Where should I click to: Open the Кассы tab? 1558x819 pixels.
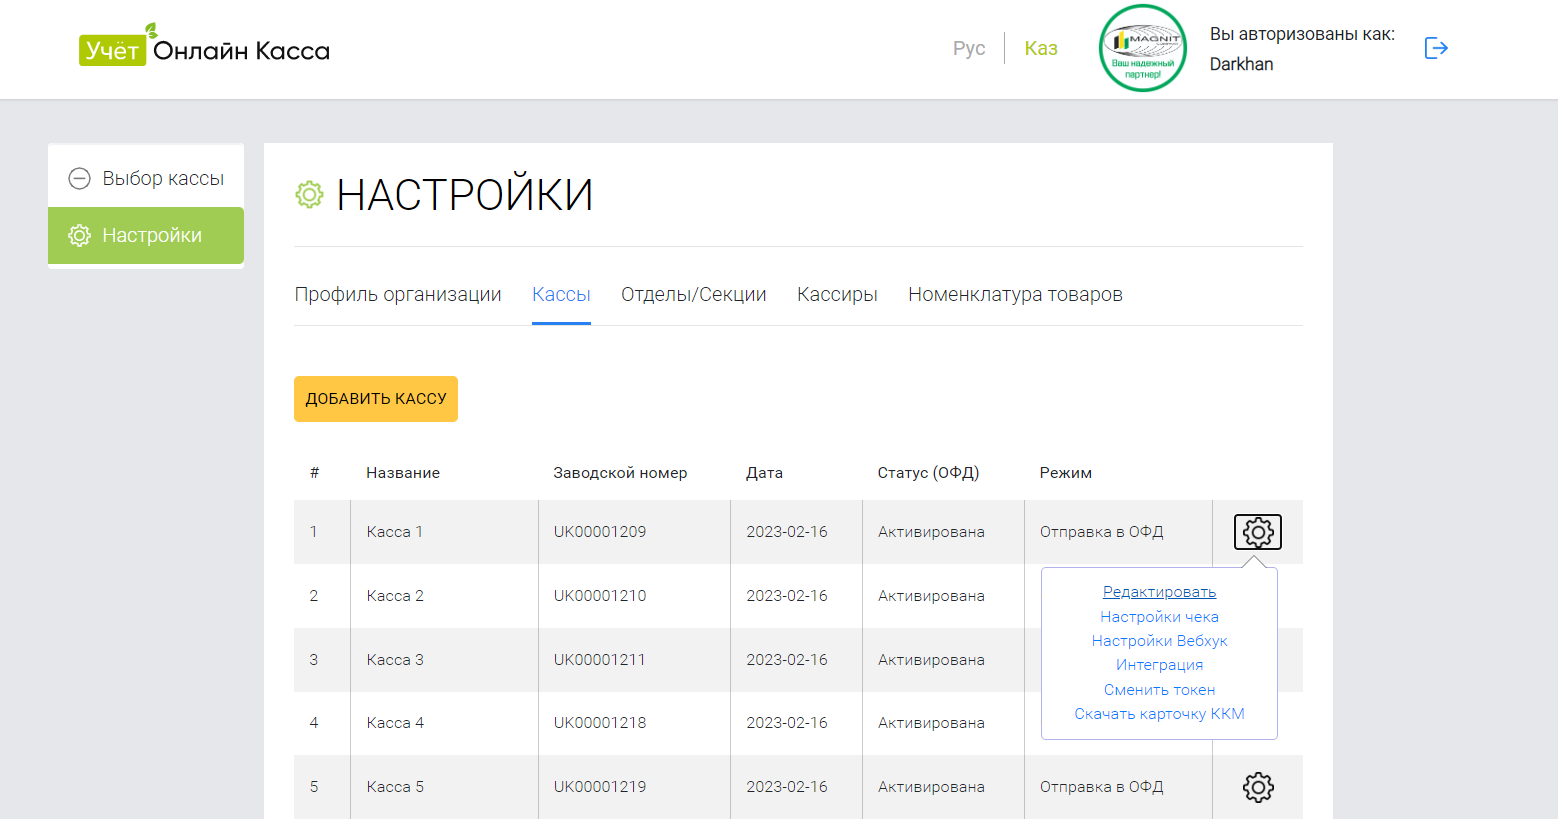point(561,294)
